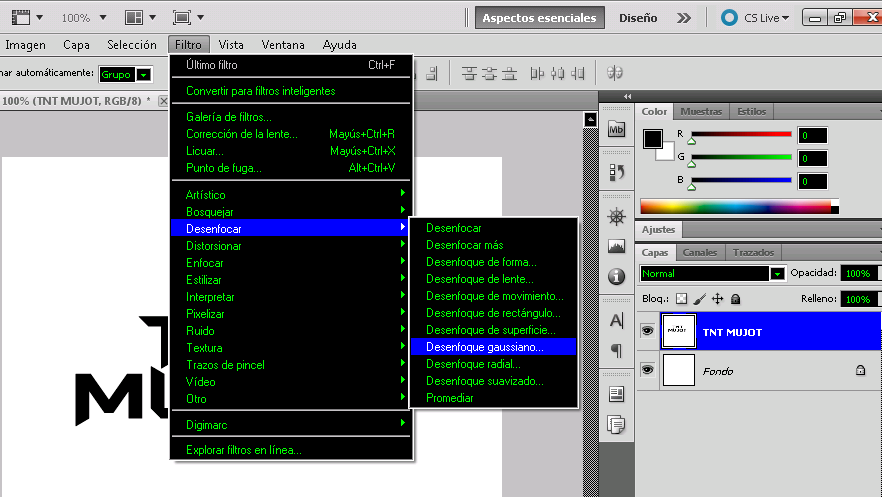Click the Opacidad value field

coord(856,273)
